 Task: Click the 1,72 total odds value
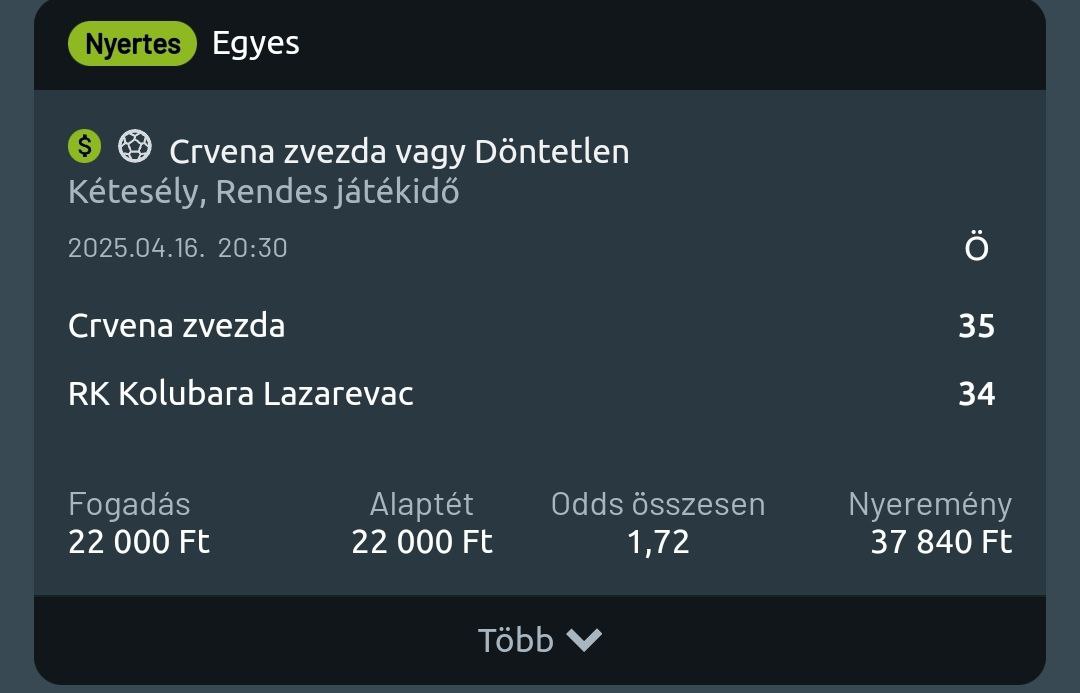[658, 542]
